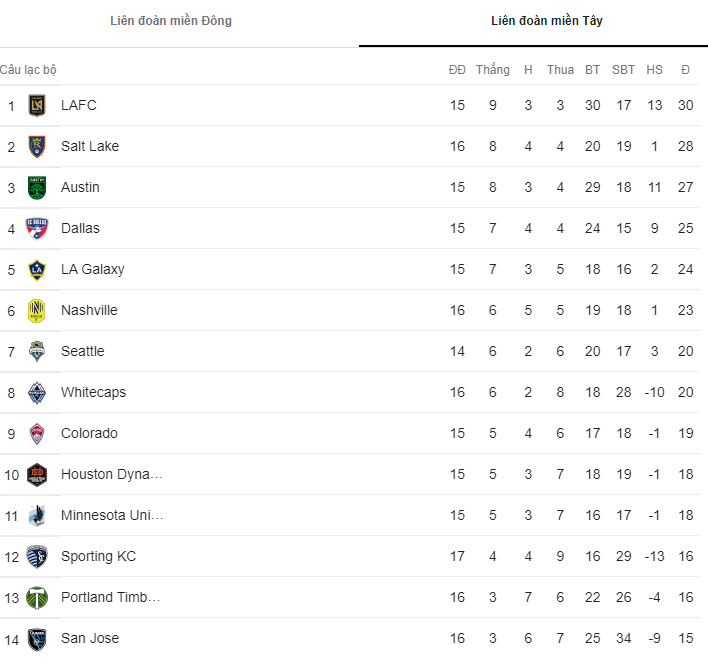Click the Sporting KC crest
Viewport: 708px width, 662px height.
click(x=37, y=556)
